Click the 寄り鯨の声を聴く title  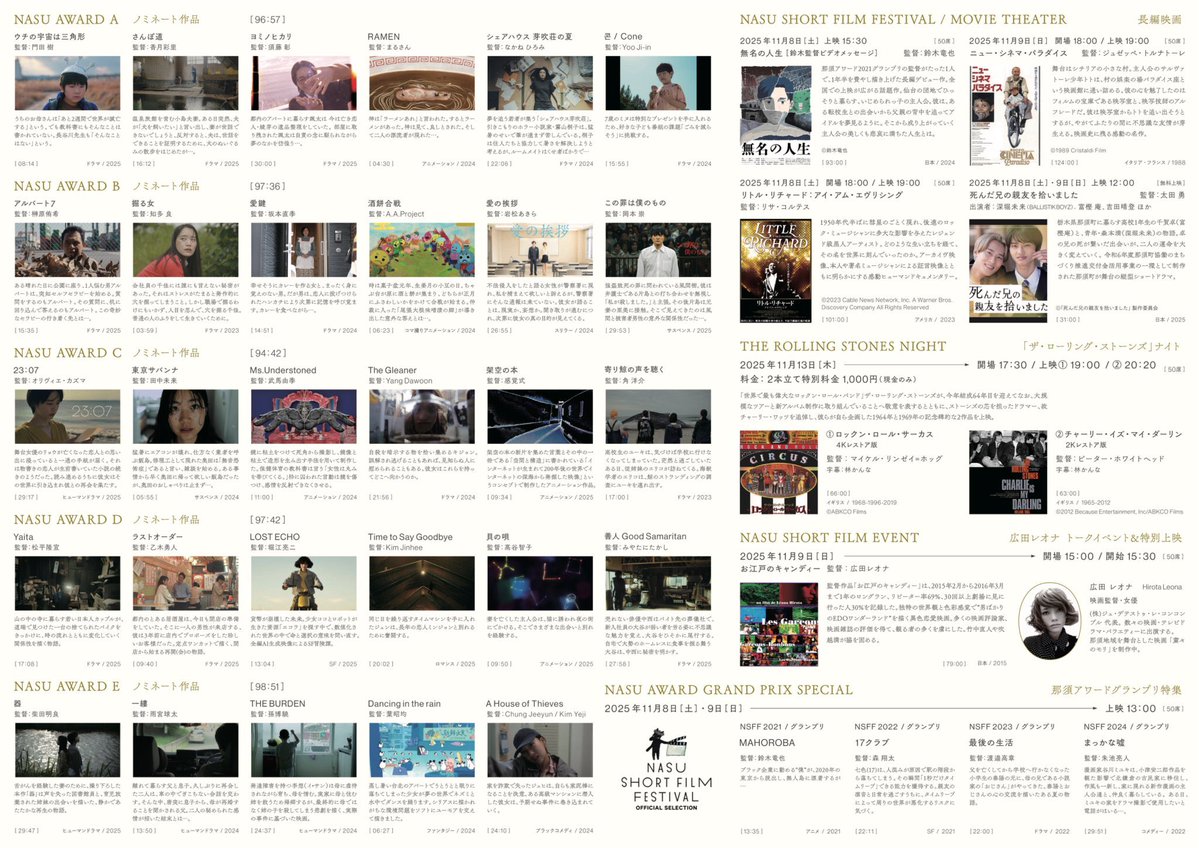(634, 370)
